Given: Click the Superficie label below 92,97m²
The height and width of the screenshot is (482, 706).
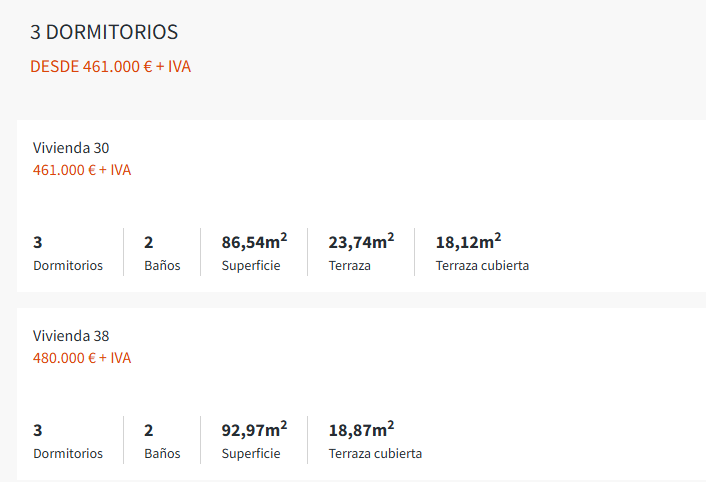Looking at the screenshot, I should (x=251, y=454).
